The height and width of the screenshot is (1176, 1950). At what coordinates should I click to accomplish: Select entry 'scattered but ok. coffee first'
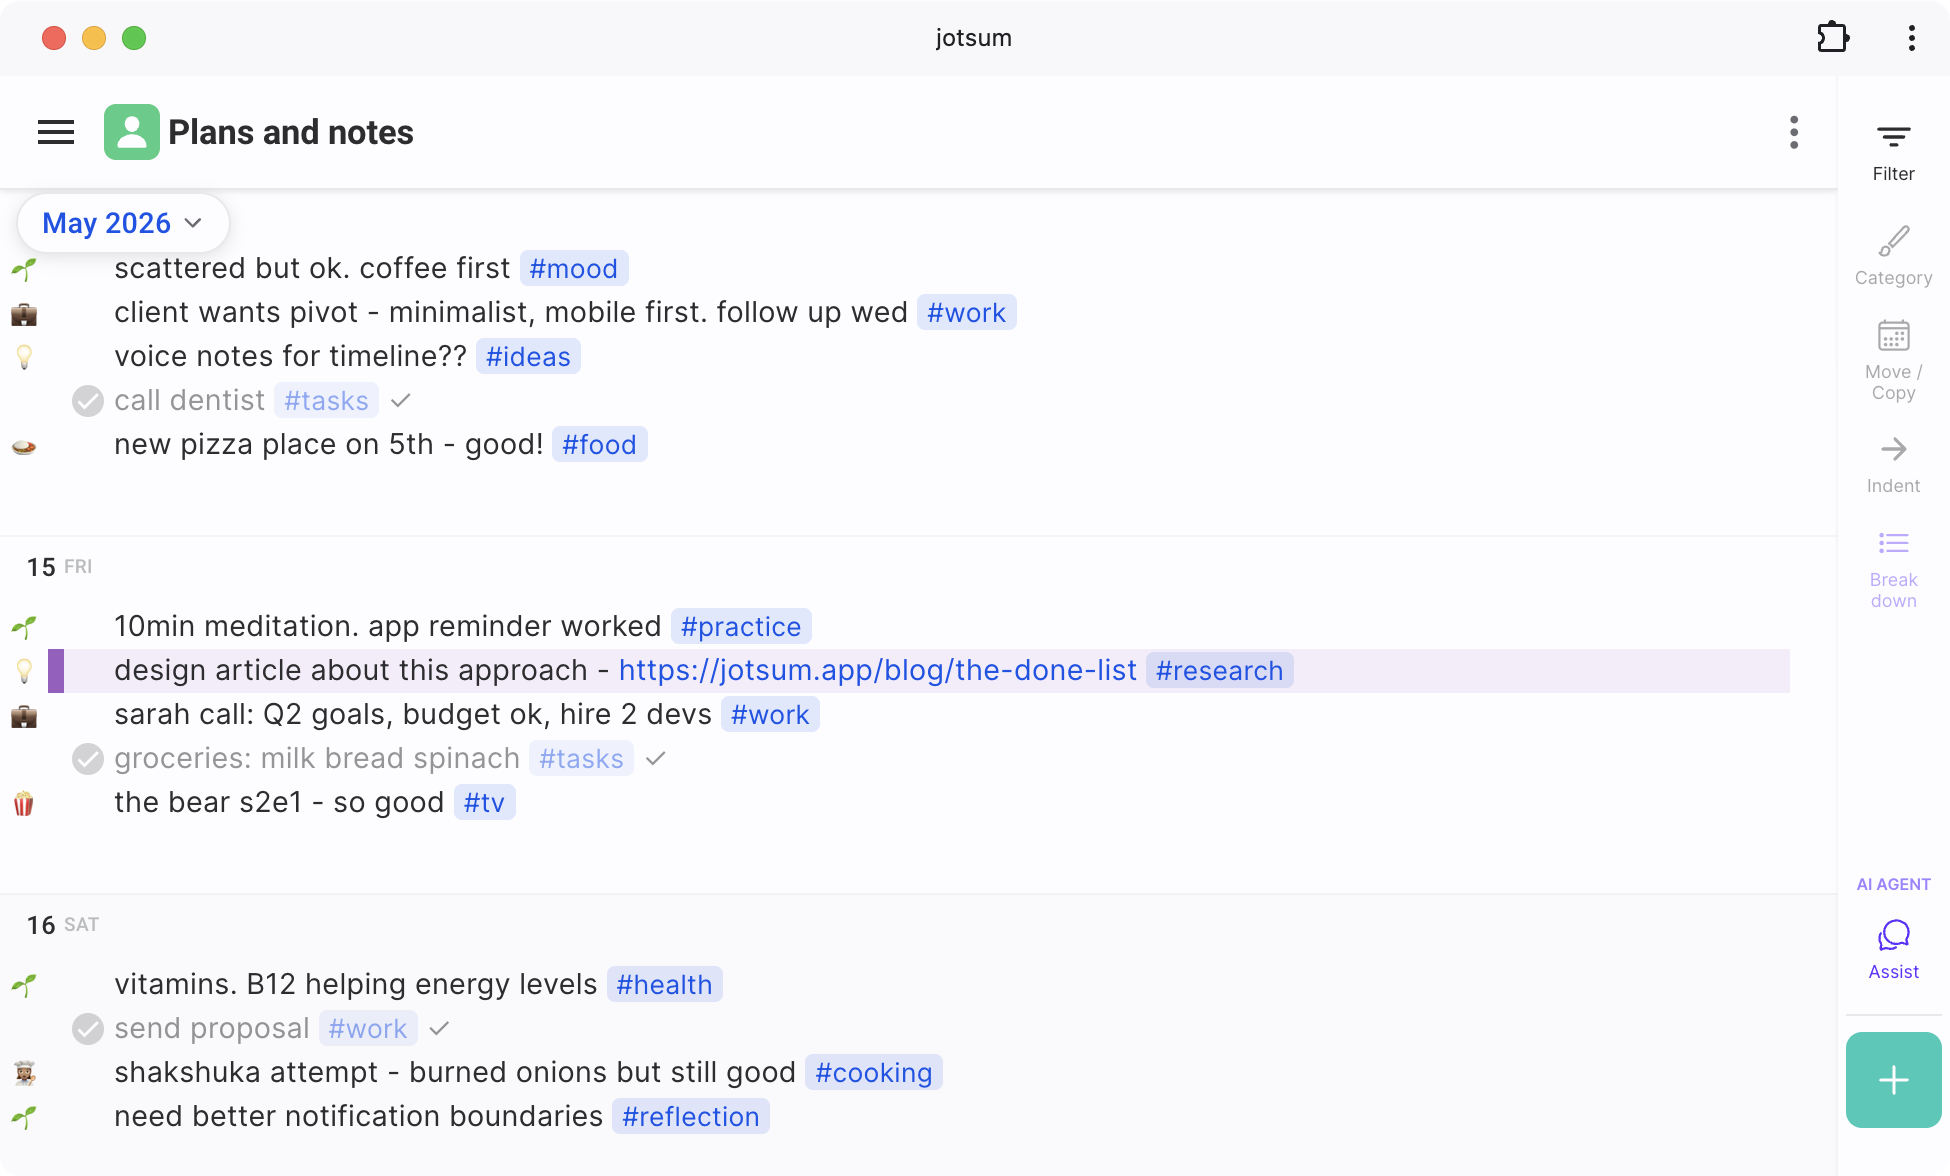pyautogui.click(x=312, y=268)
